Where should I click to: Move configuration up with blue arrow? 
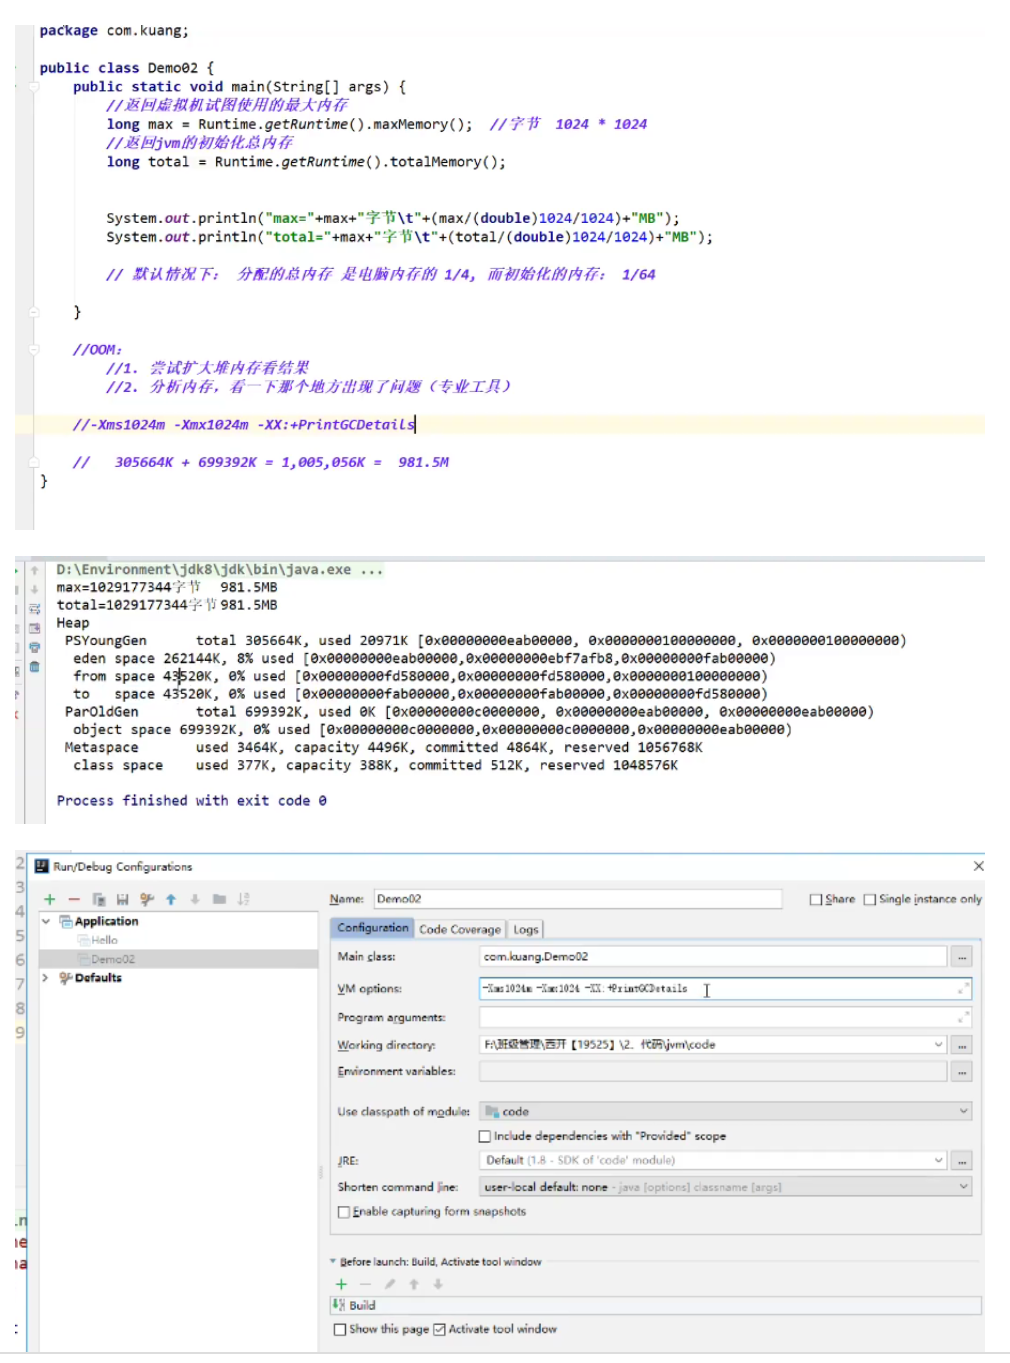(171, 900)
